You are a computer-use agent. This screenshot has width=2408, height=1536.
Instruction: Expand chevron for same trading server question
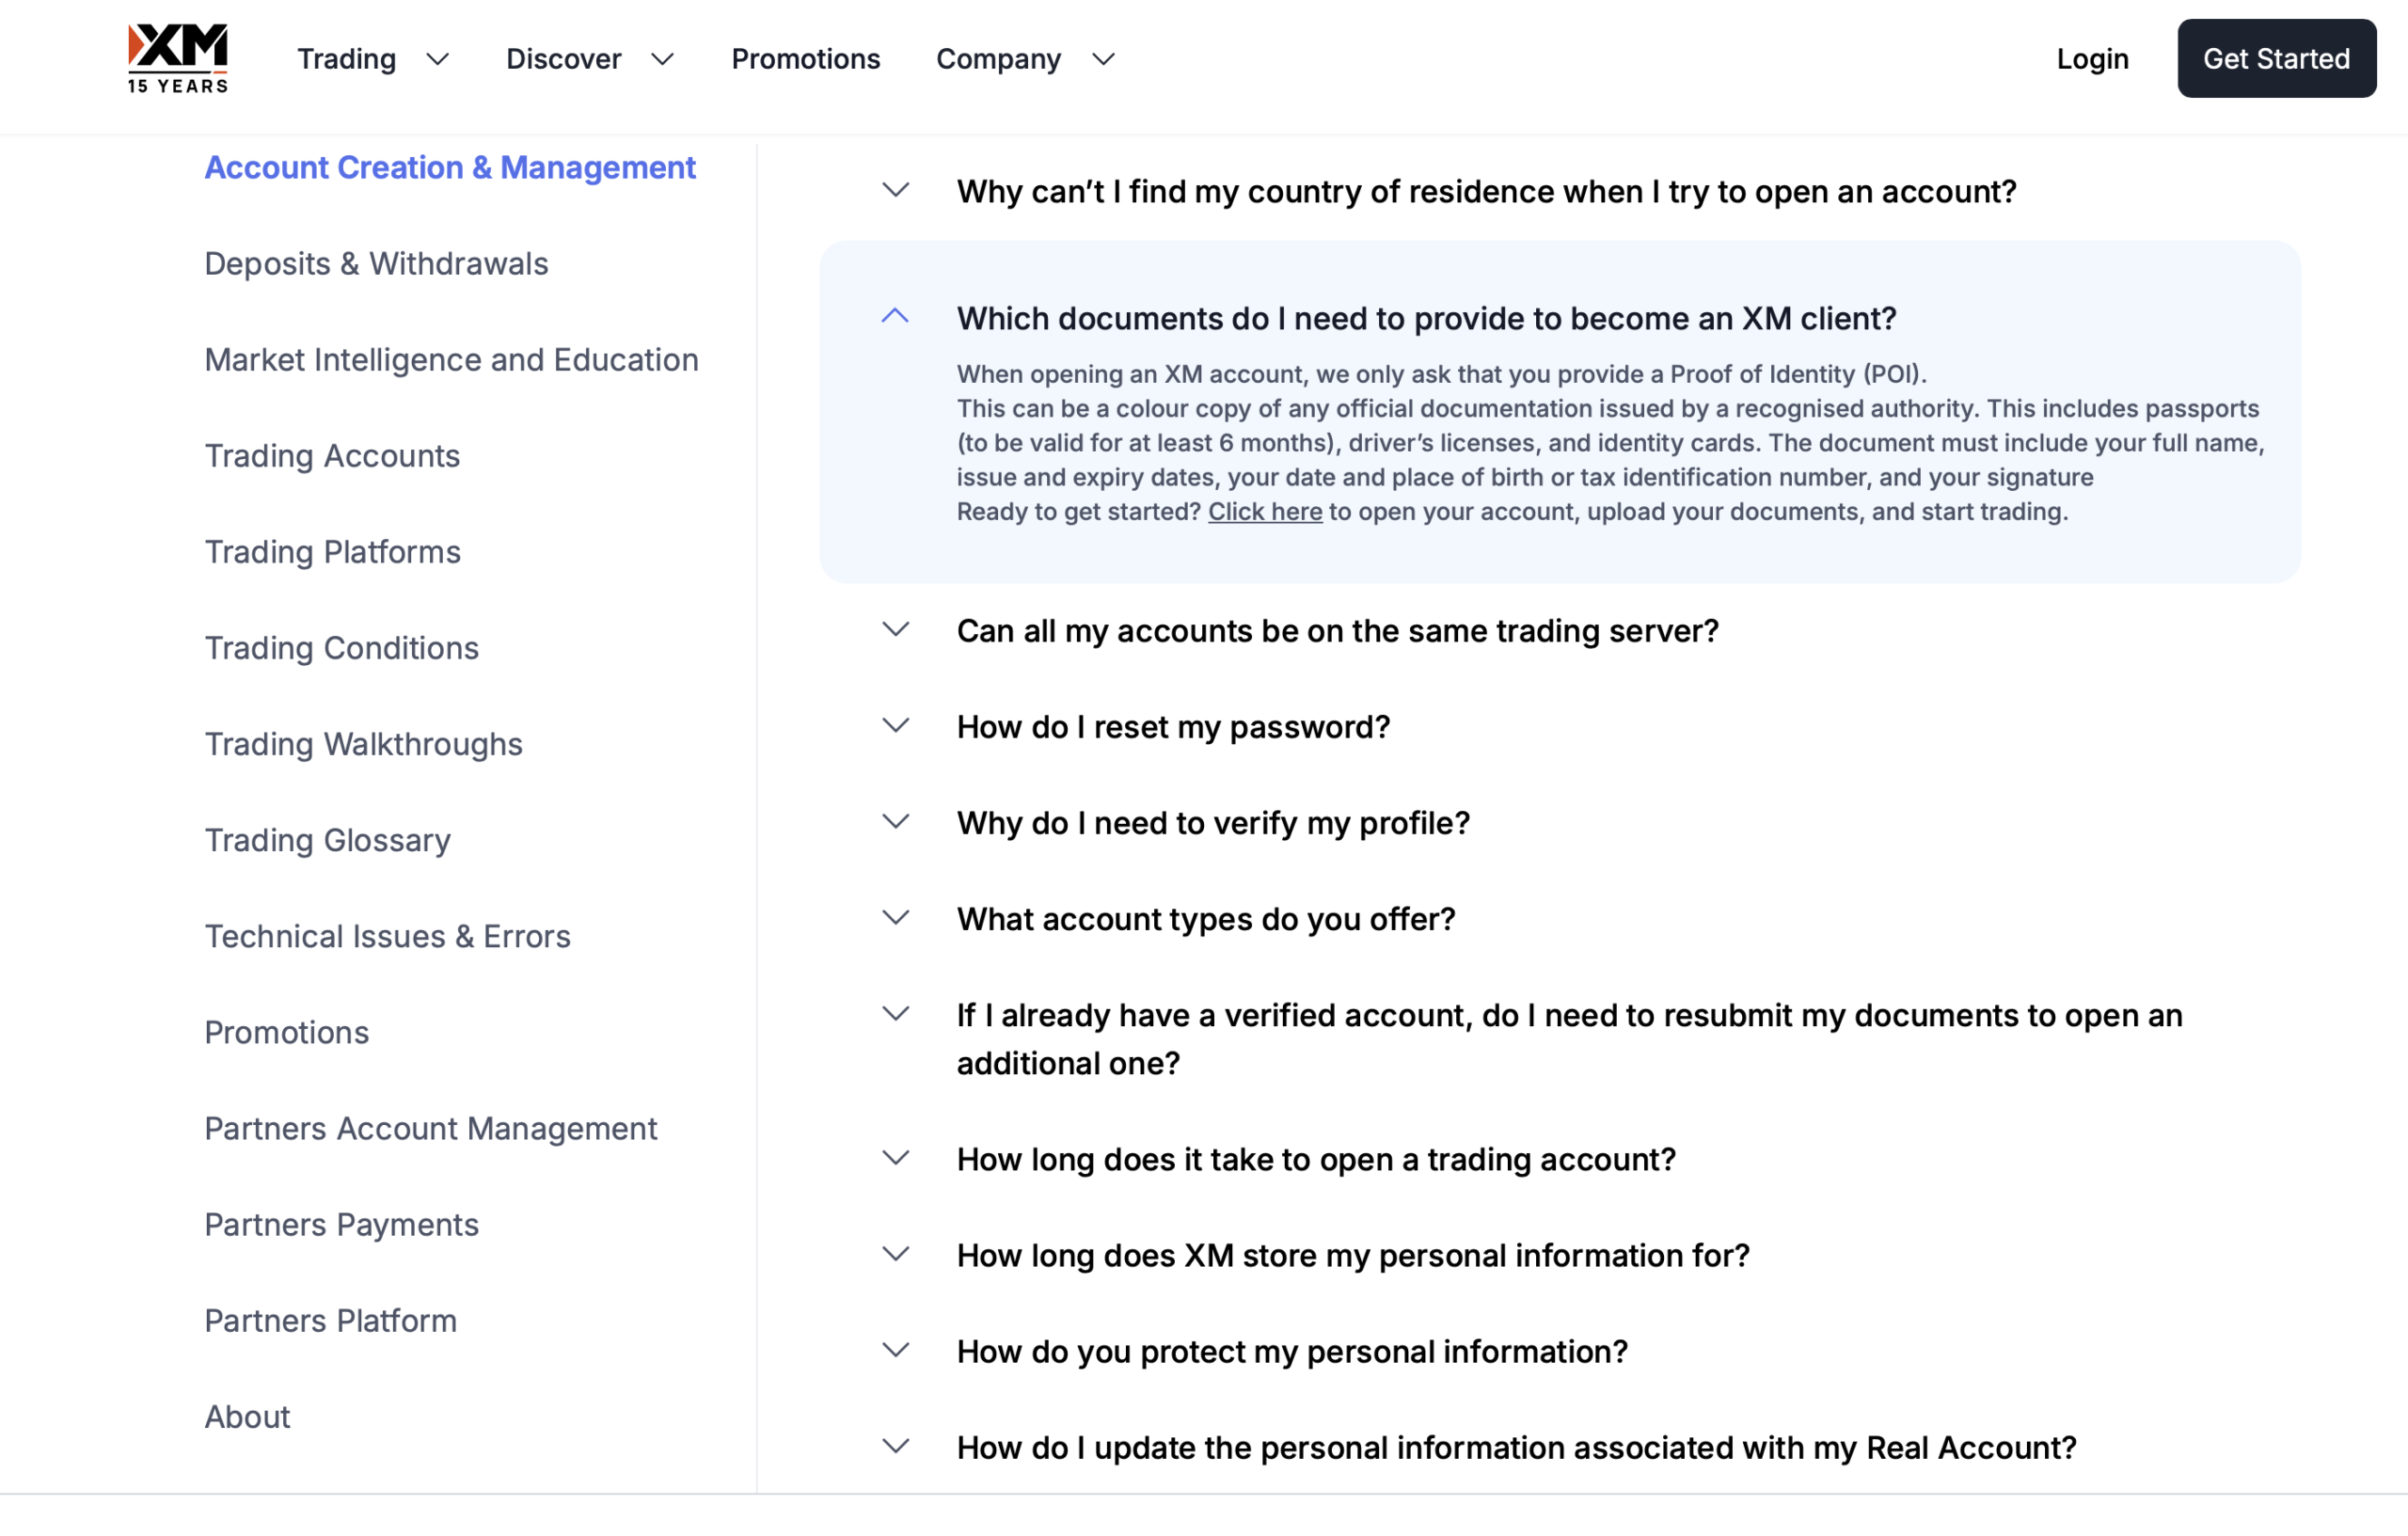point(895,630)
